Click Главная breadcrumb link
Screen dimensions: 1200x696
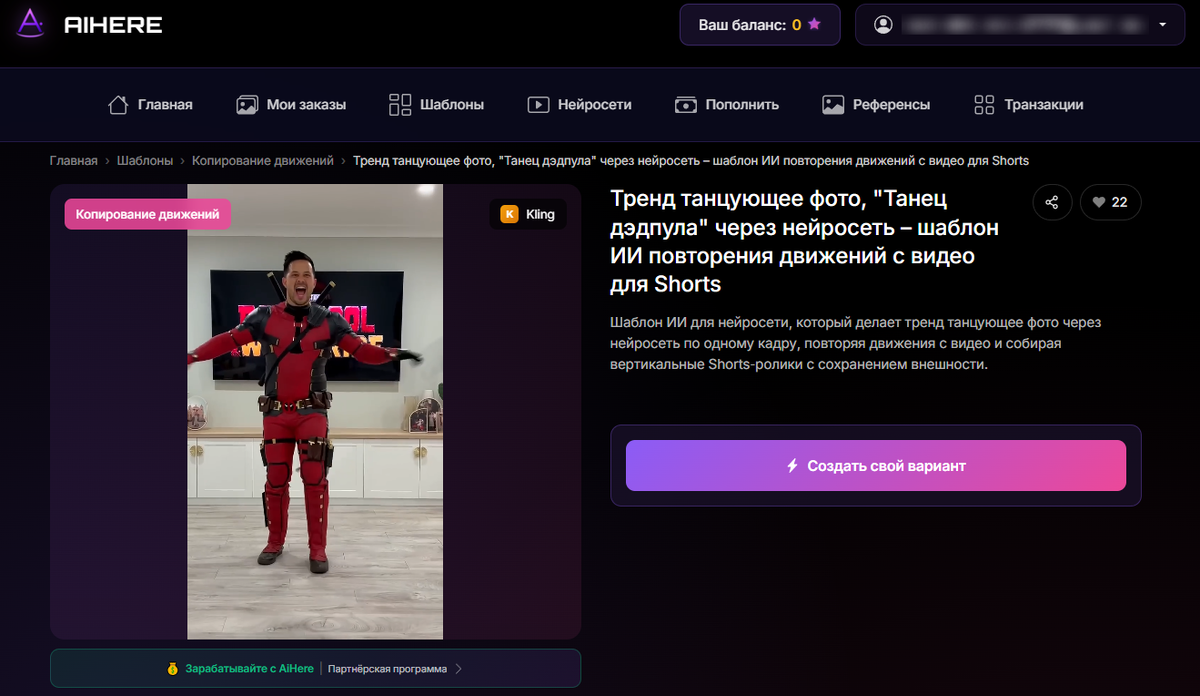[x=74, y=160]
